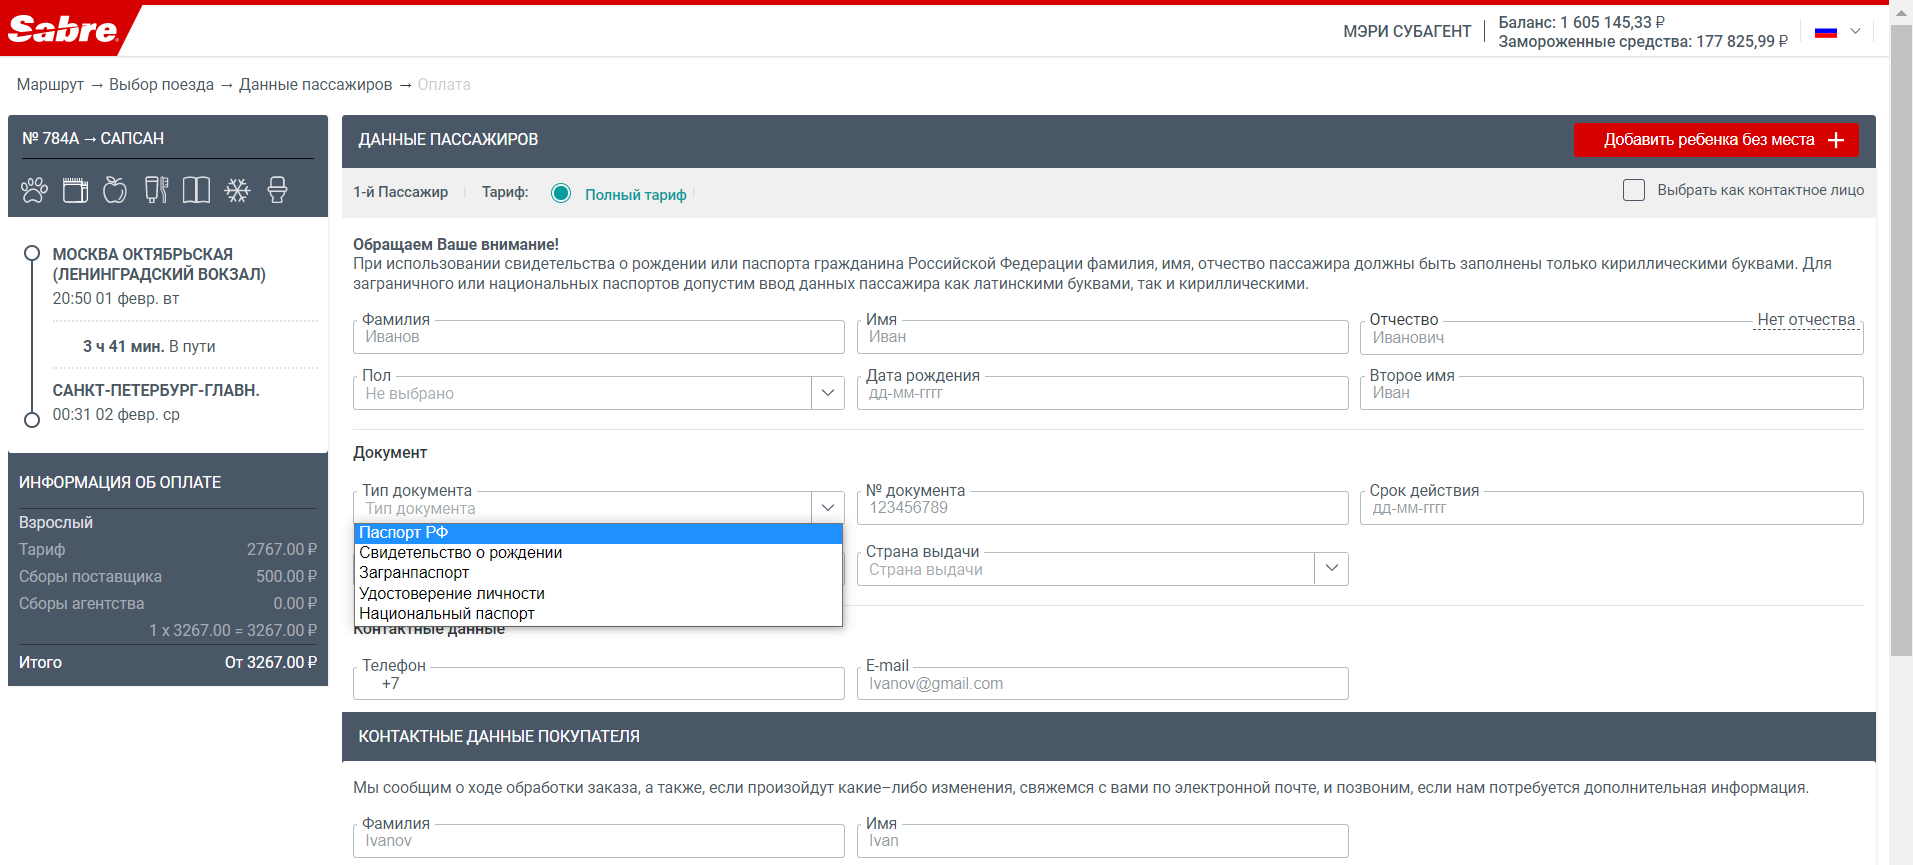Click the apple food service icon

click(115, 190)
